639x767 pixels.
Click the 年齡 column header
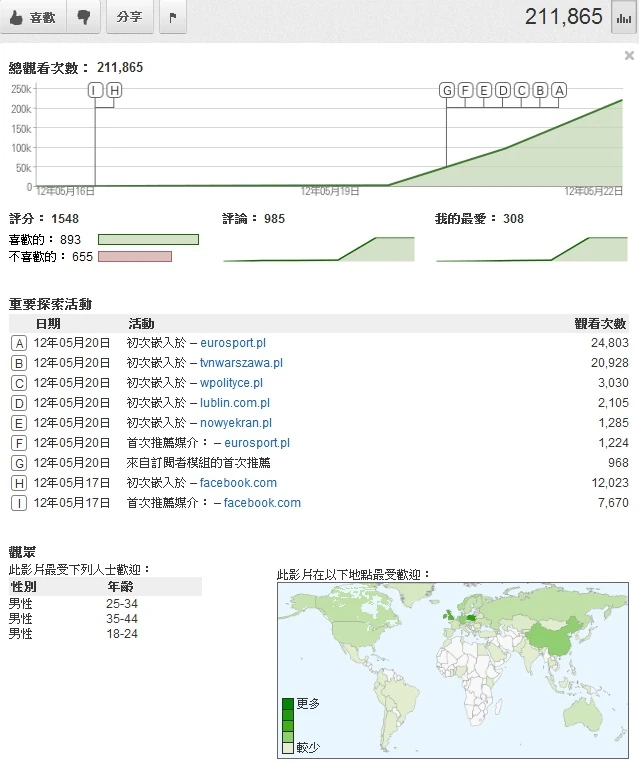click(x=120, y=587)
